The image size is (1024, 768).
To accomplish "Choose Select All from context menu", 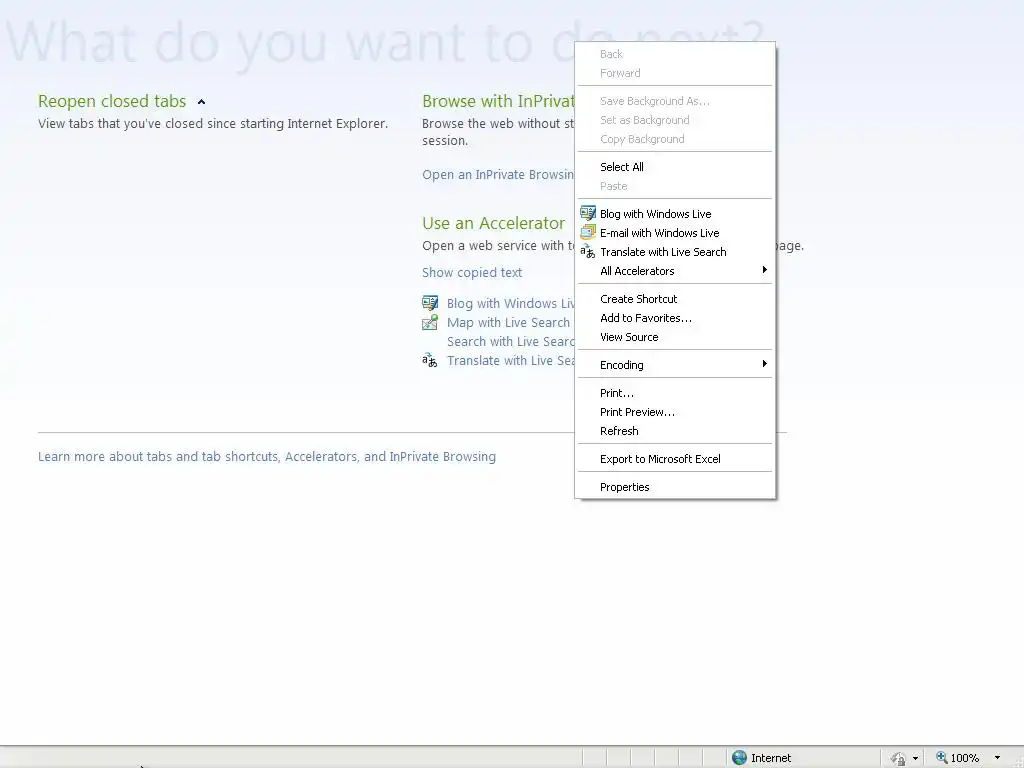I will [675, 167].
